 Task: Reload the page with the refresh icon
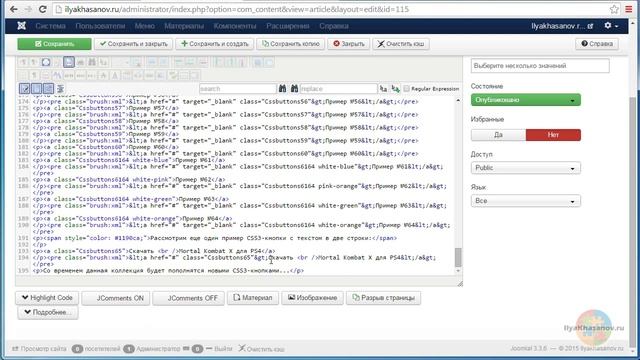pos(42,9)
